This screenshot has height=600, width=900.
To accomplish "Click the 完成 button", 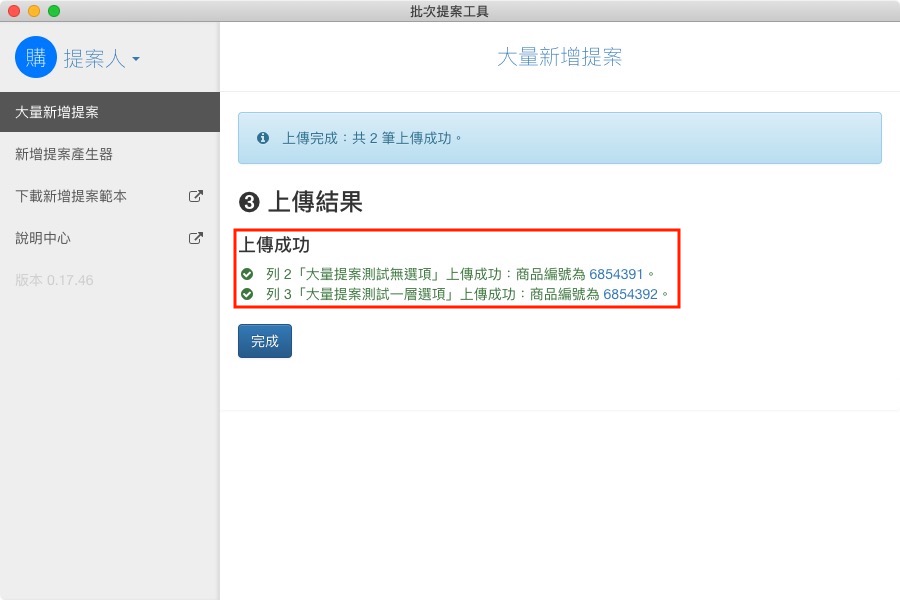I will 265,341.
